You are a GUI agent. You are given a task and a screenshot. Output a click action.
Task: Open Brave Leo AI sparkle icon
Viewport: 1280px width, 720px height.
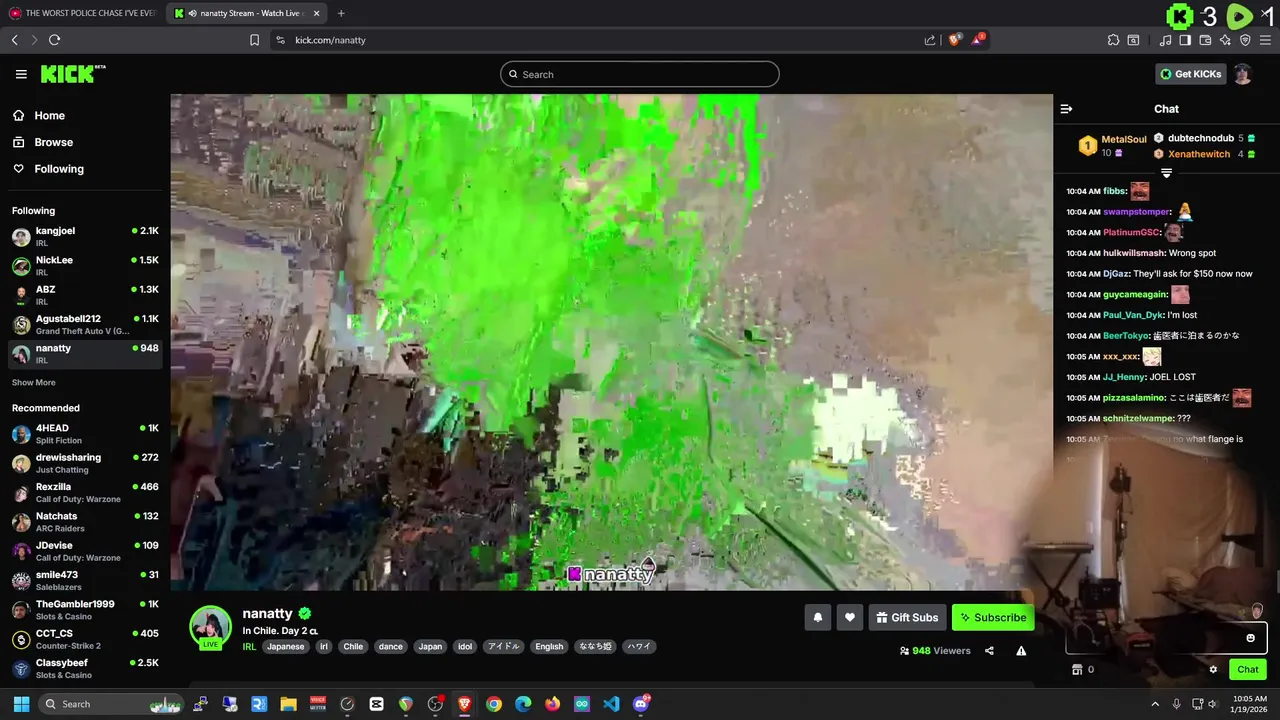click(x=1225, y=40)
